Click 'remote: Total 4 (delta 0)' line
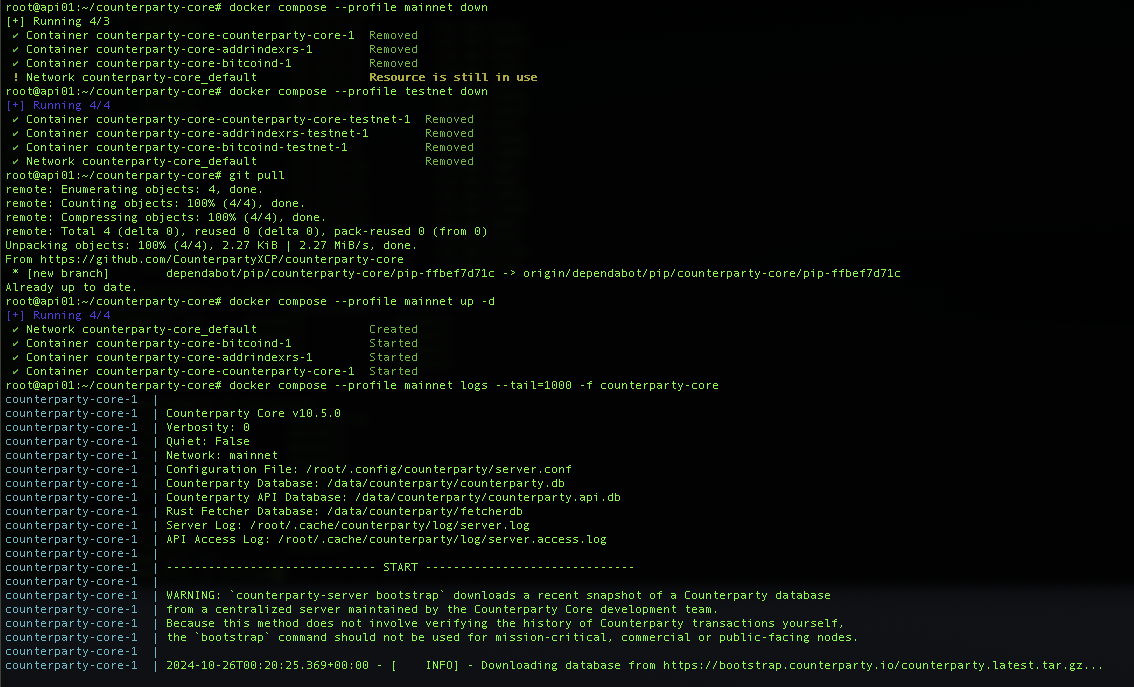The width and height of the screenshot is (1134, 687). coord(246,231)
